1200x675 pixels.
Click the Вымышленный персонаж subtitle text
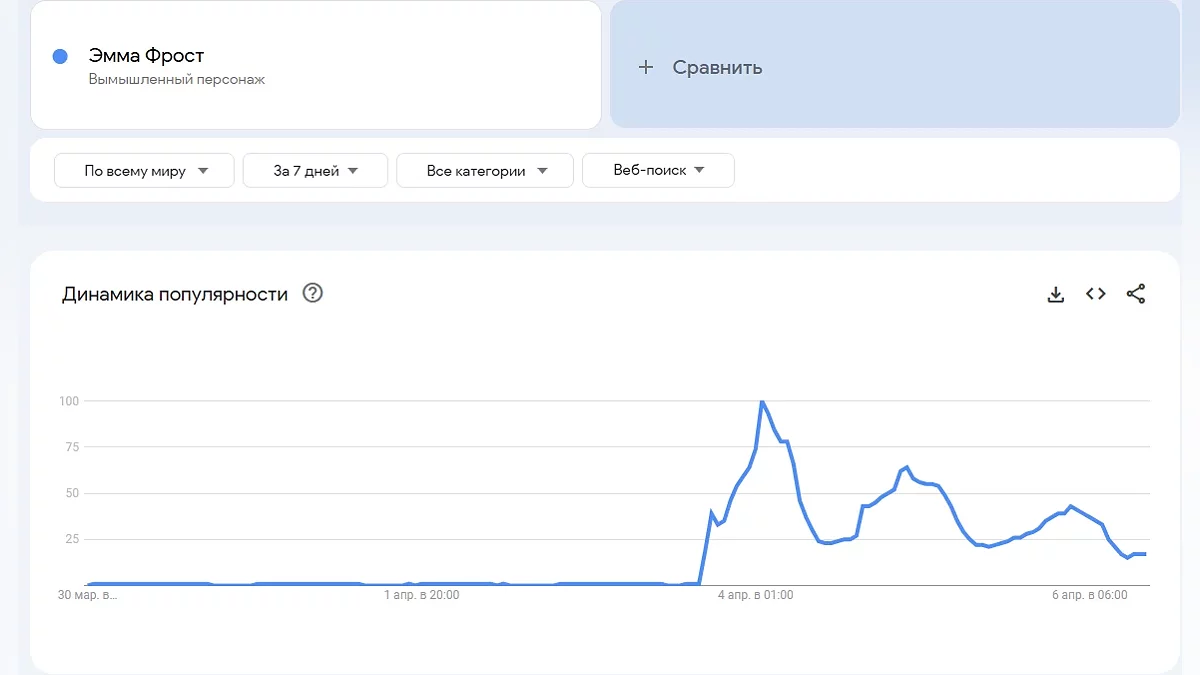click(x=177, y=79)
